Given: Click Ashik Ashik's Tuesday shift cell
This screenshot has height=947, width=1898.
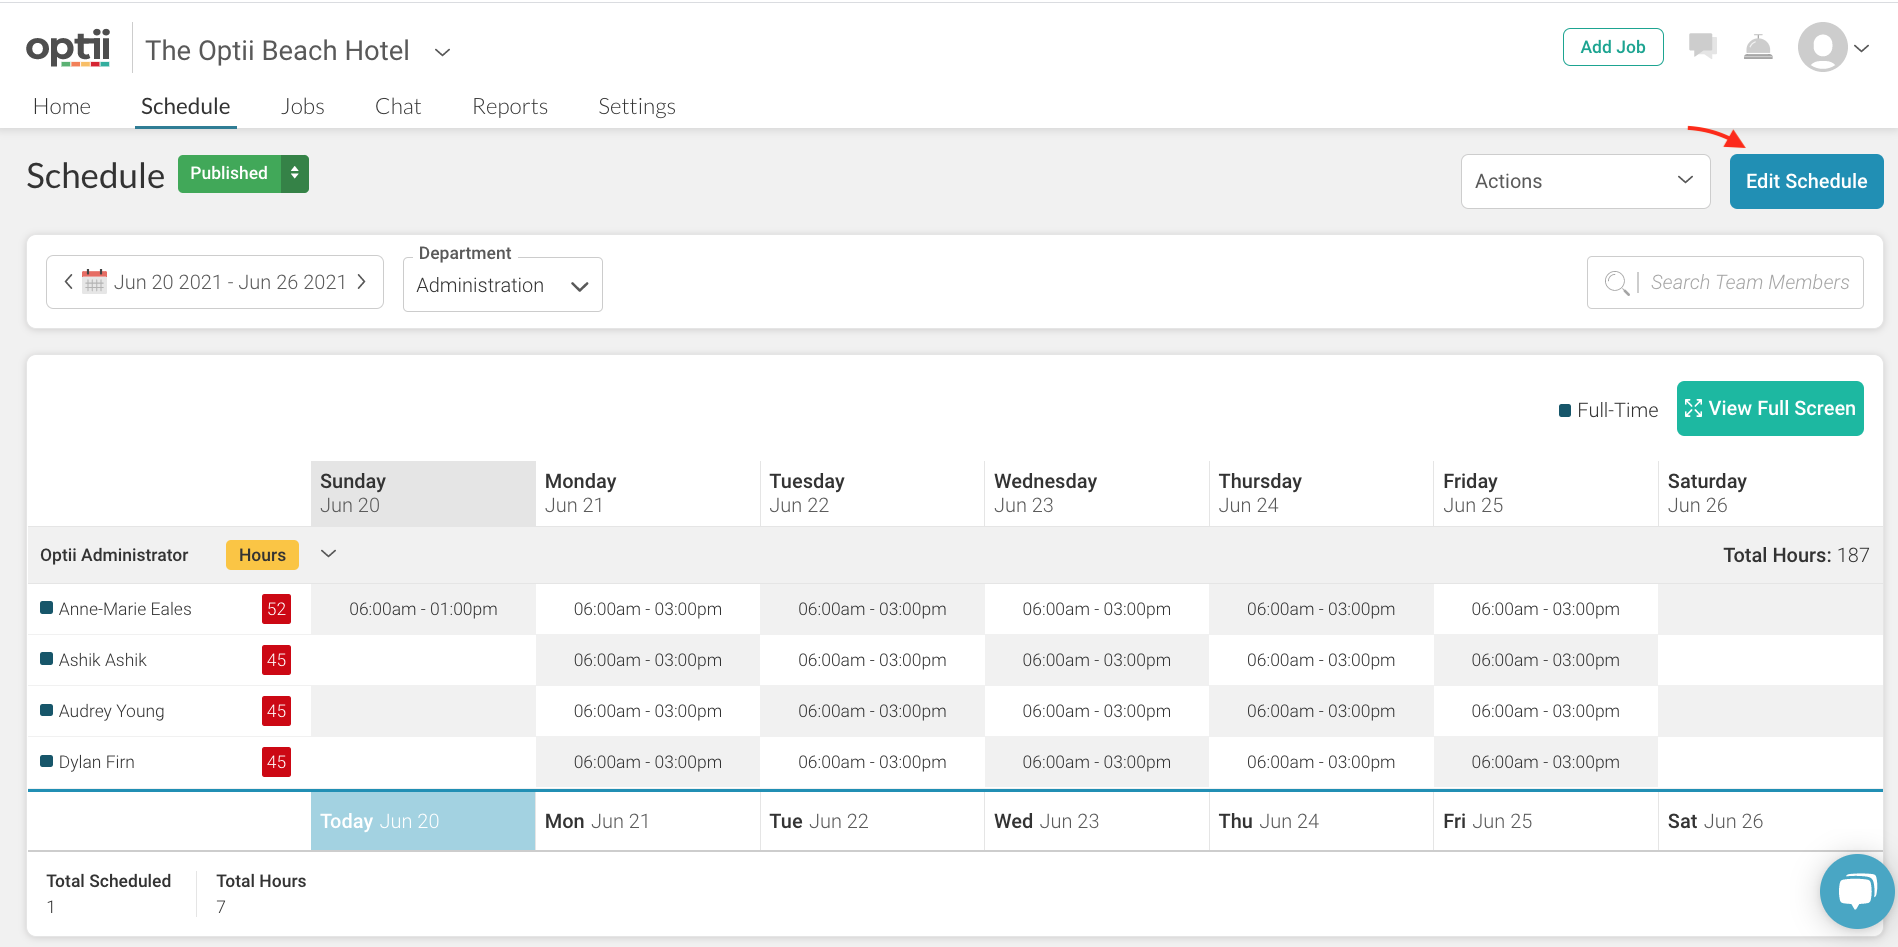Looking at the screenshot, I should (x=872, y=660).
